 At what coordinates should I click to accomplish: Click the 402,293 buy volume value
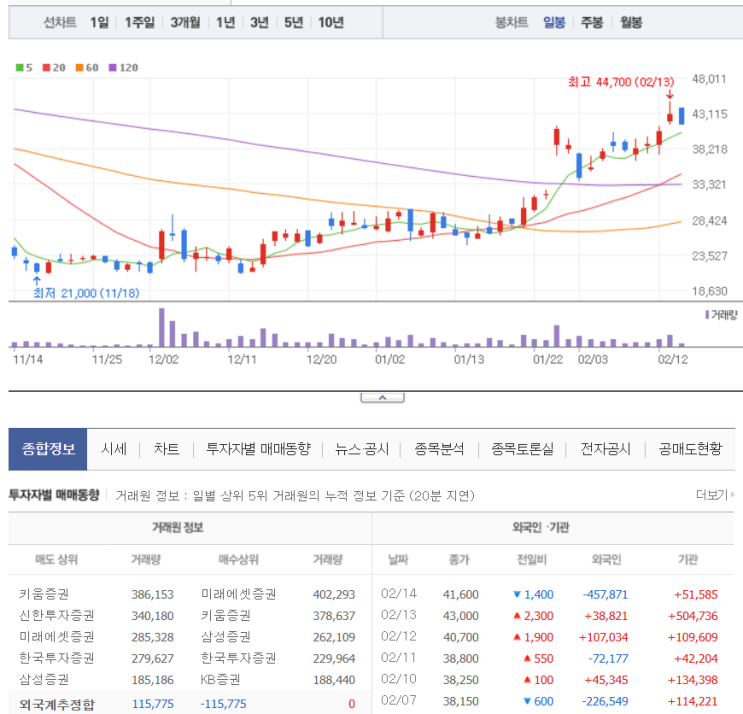coord(334,594)
